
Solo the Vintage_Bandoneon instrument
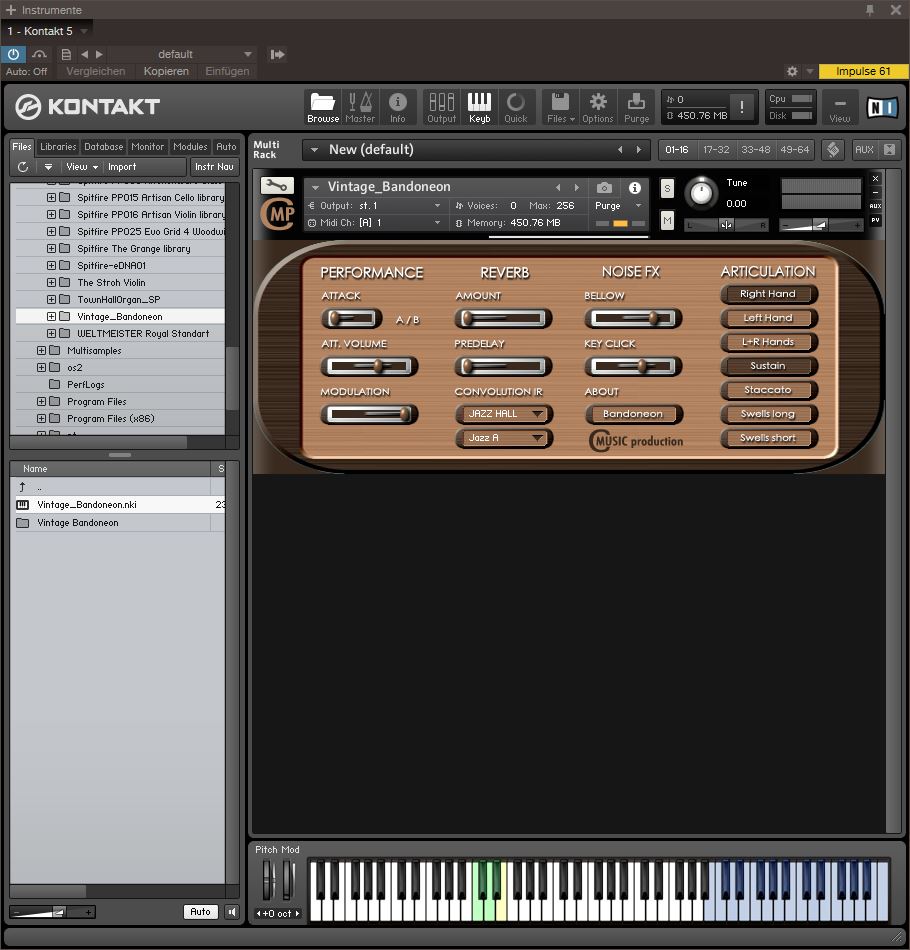(667, 188)
